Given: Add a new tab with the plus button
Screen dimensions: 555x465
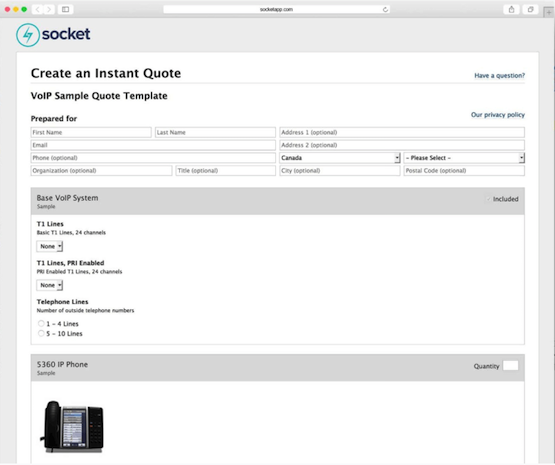Looking at the screenshot, I should [549, 12].
